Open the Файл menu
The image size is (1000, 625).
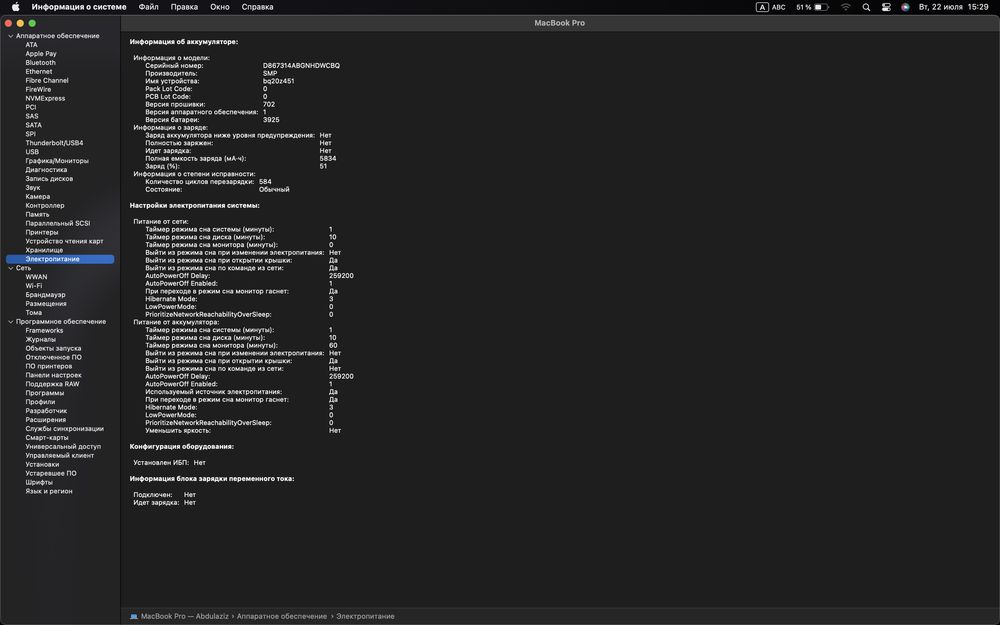149,7
